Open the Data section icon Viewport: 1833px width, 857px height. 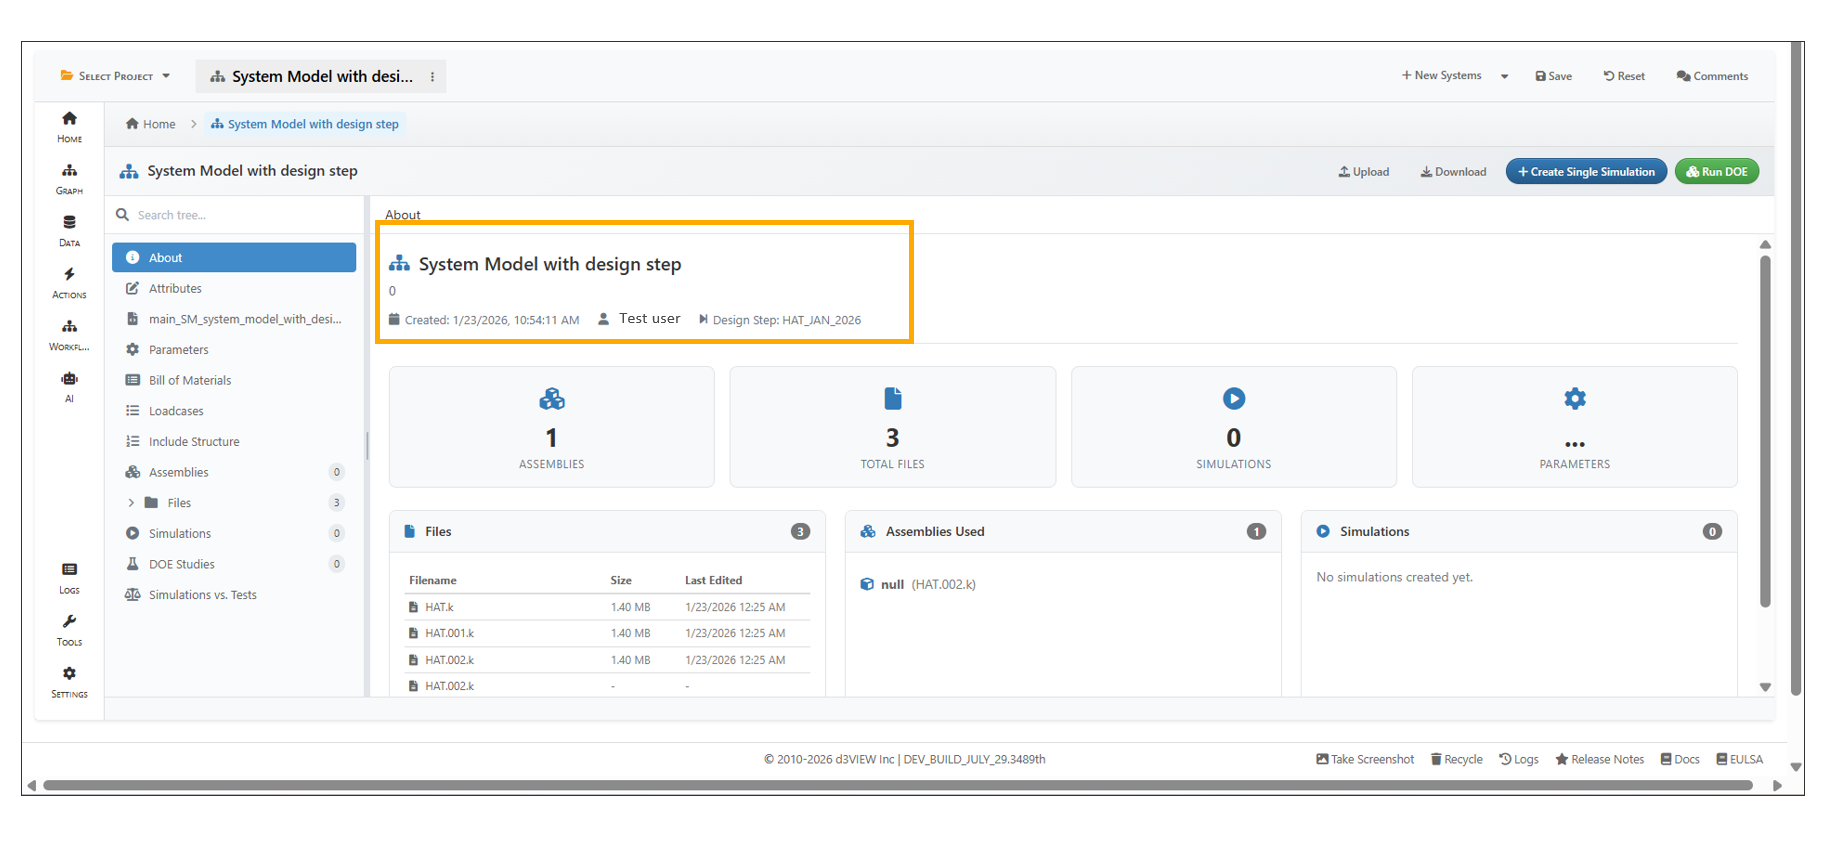(69, 229)
